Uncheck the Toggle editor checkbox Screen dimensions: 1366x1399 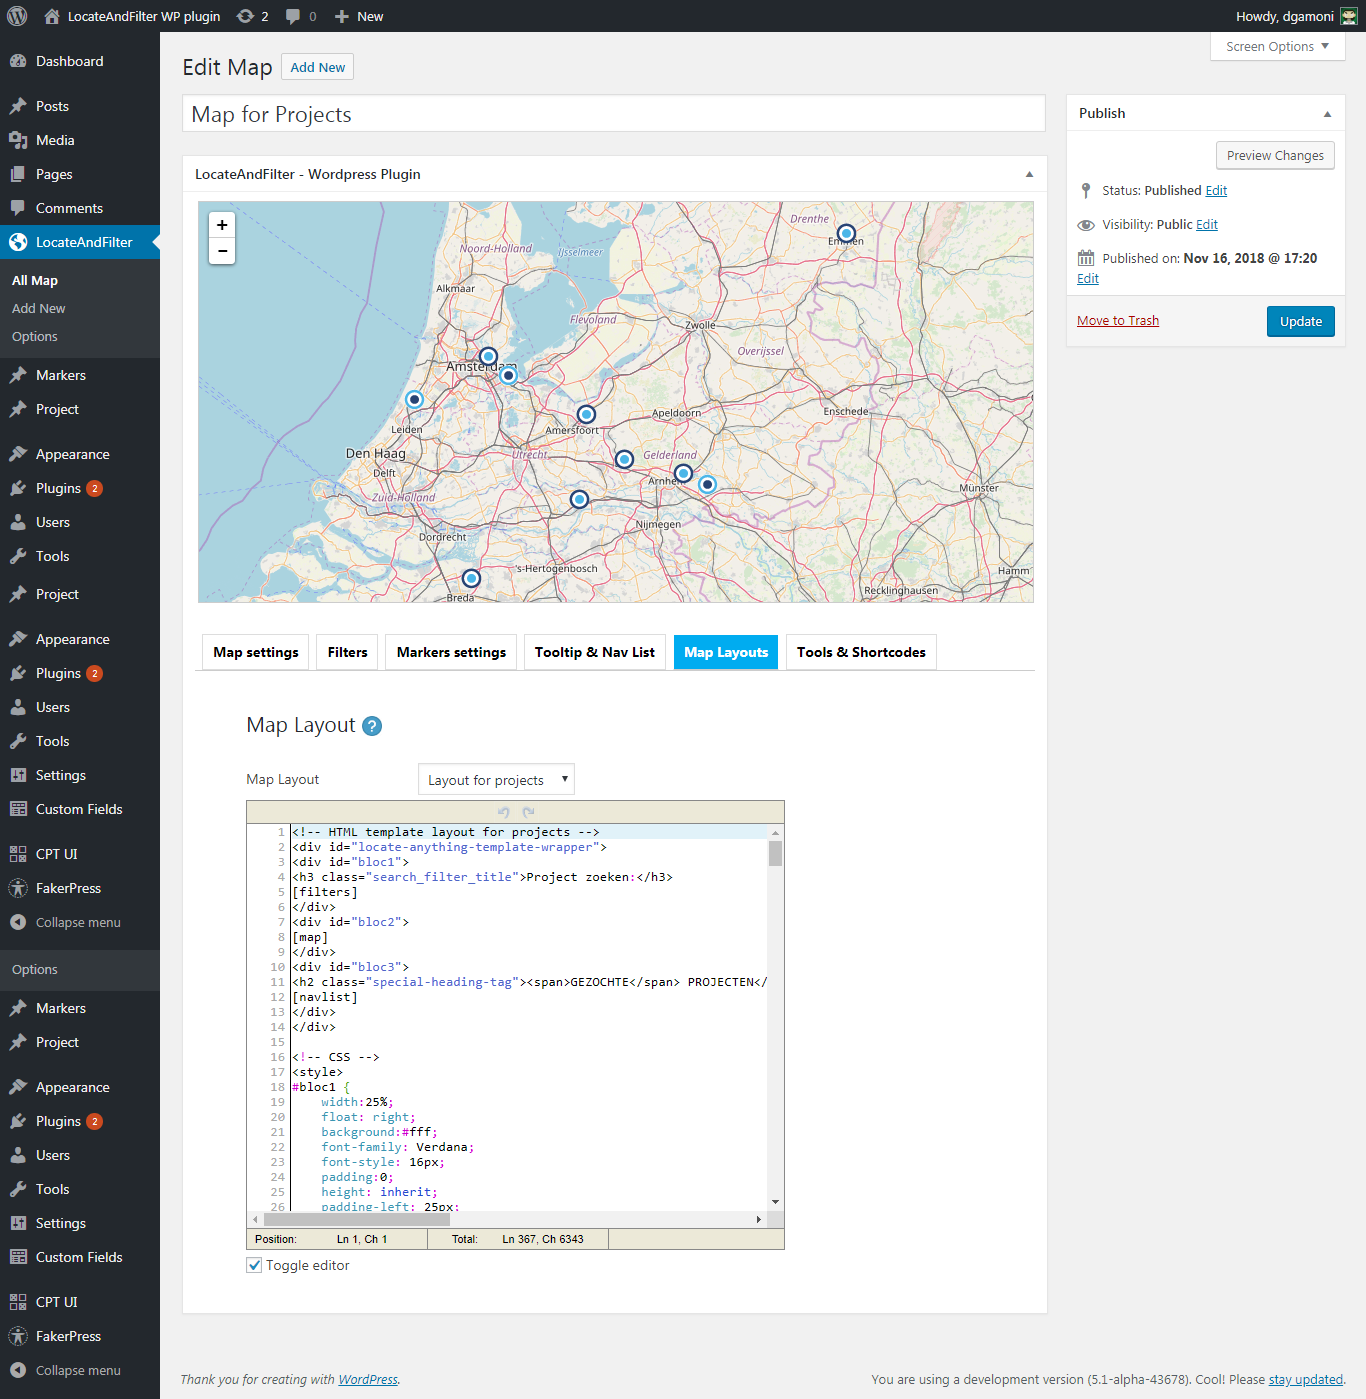click(x=255, y=1265)
